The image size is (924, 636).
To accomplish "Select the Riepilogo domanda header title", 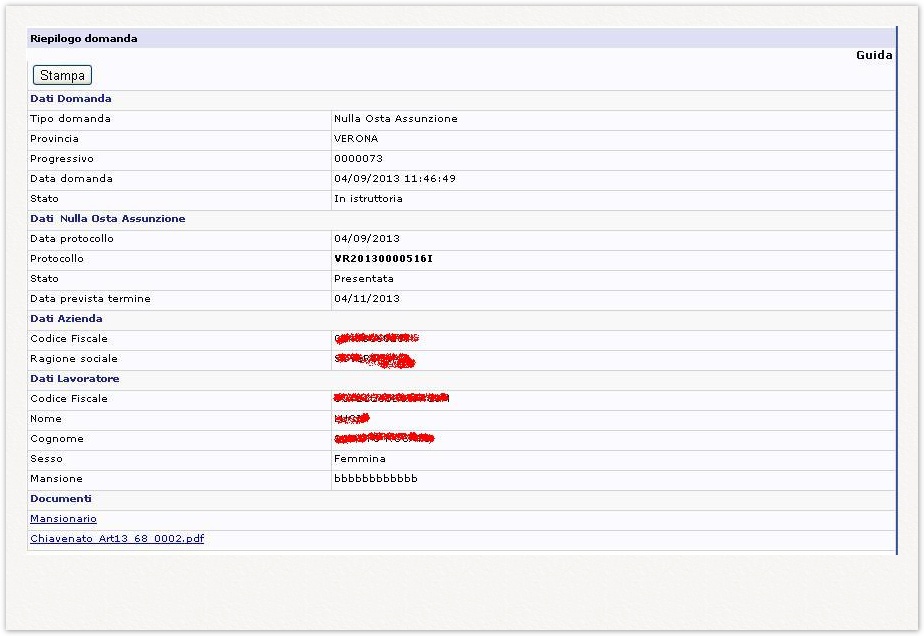I will tap(83, 39).
